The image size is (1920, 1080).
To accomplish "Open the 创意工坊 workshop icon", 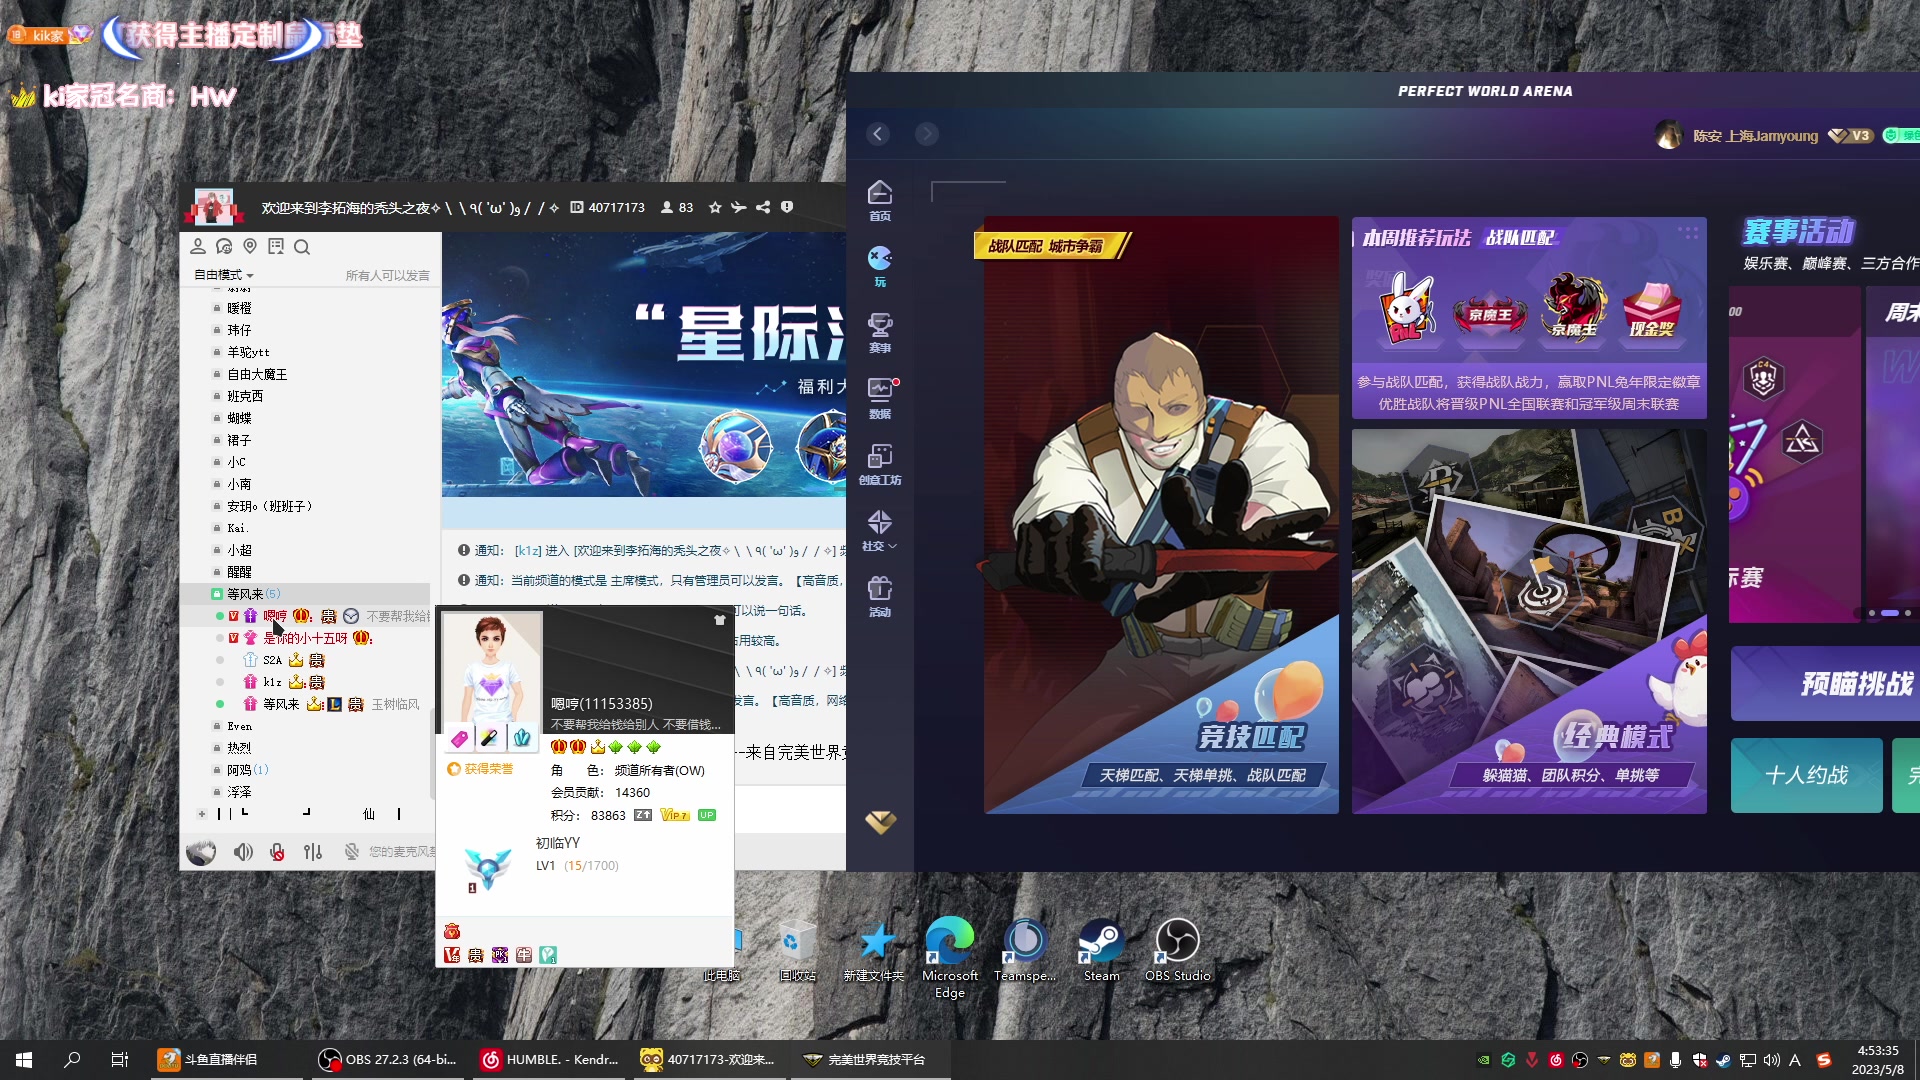I will (880, 464).
